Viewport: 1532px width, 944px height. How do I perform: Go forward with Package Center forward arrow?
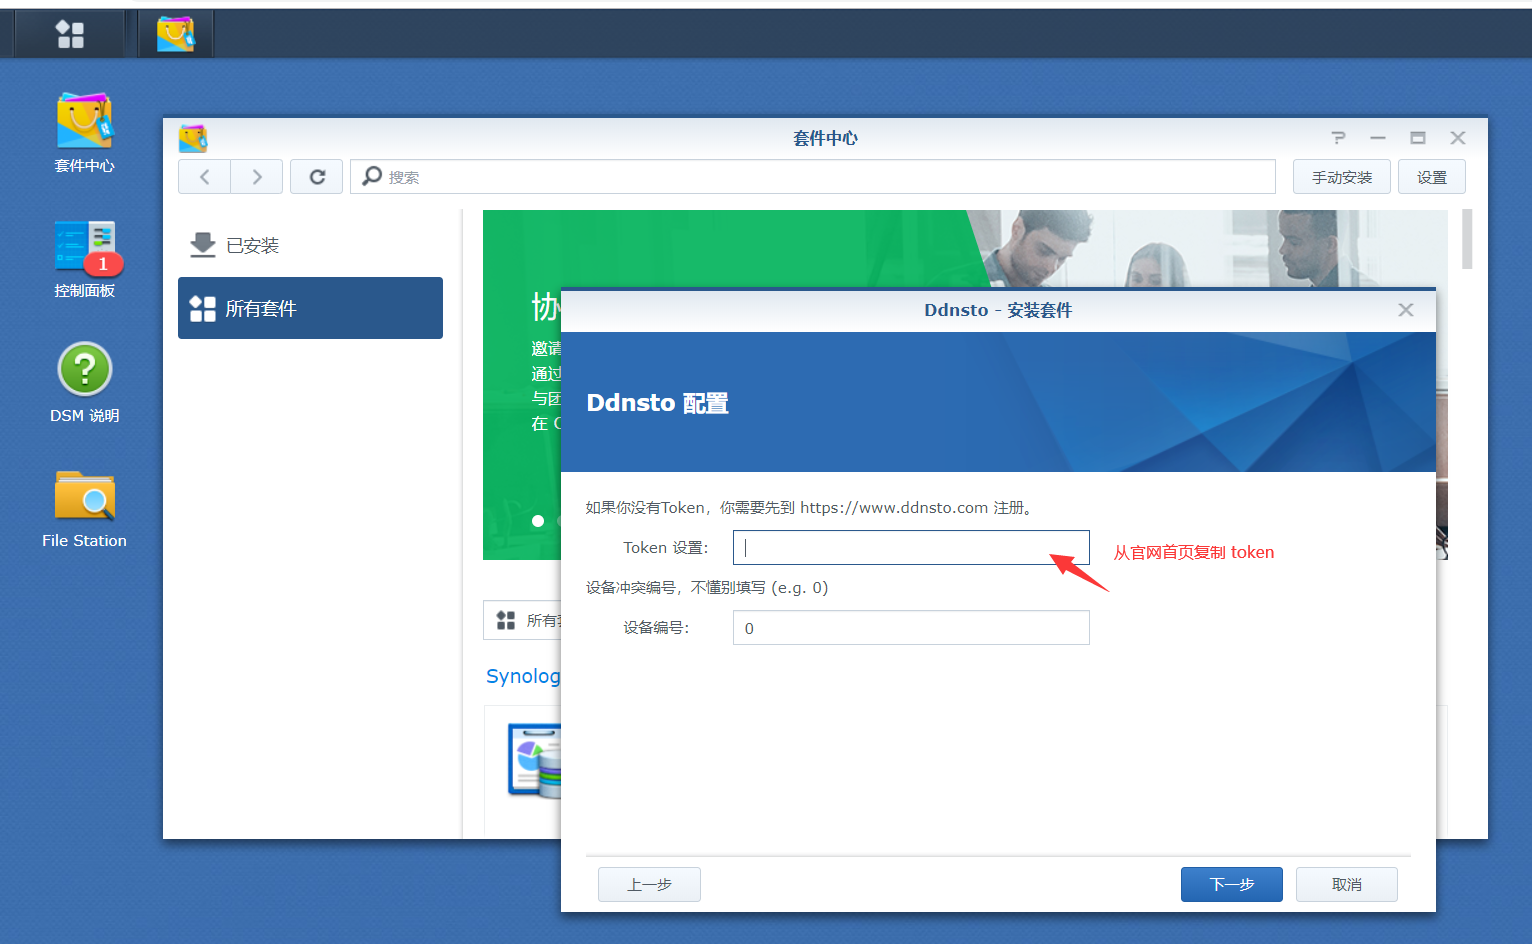(x=257, y=177)
